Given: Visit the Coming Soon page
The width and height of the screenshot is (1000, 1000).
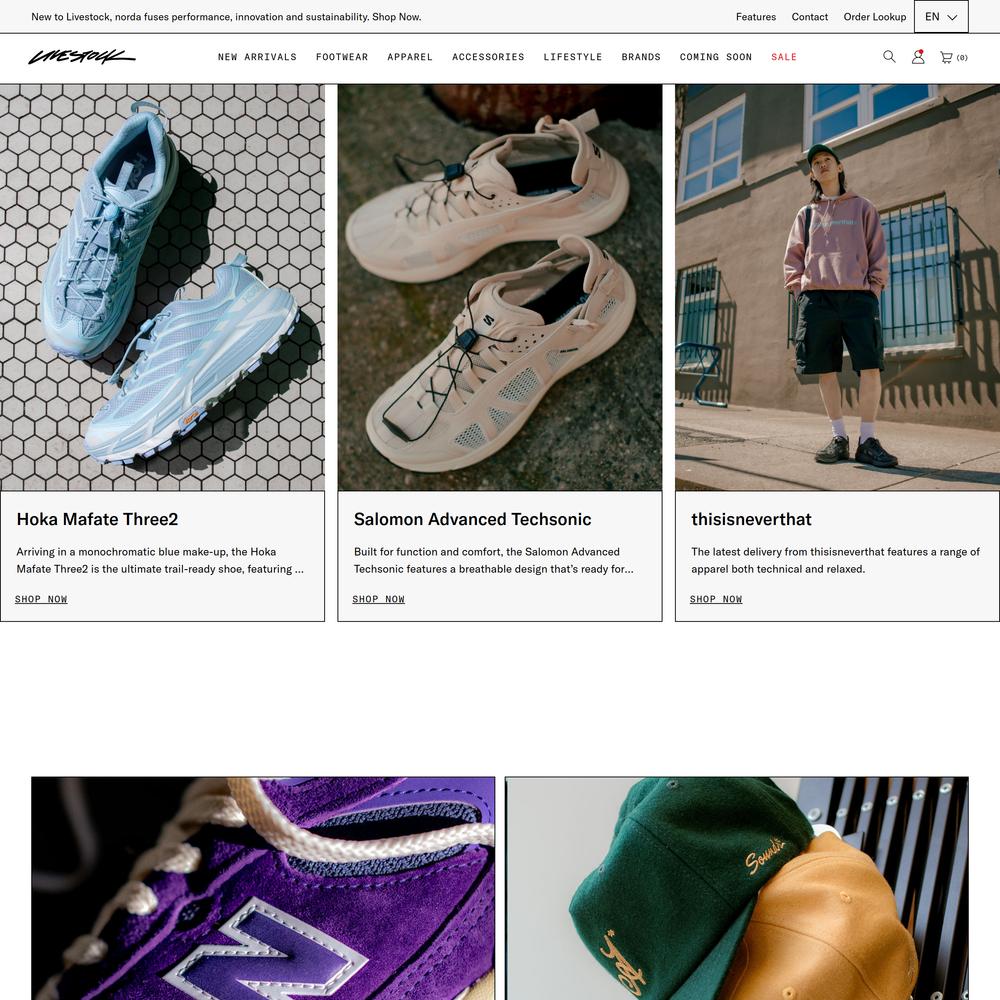Looking at the screenshot, I should [716, 57].
